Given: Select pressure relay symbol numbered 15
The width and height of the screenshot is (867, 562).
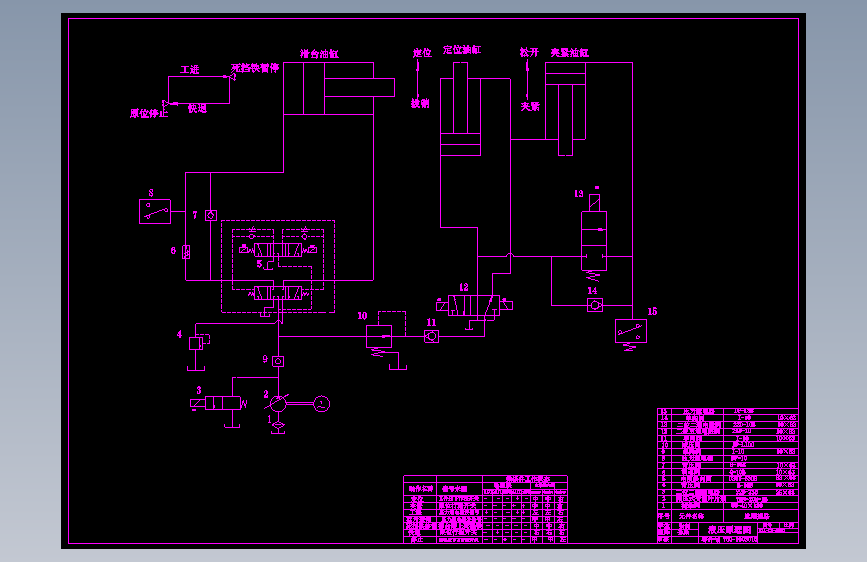Looking at the screenshot, I should 631,331.
